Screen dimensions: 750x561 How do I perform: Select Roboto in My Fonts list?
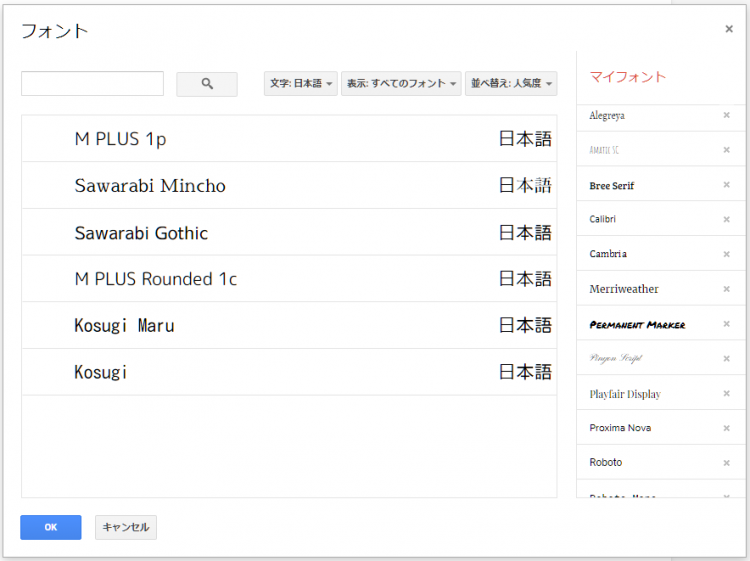click(x=606, y=462)
